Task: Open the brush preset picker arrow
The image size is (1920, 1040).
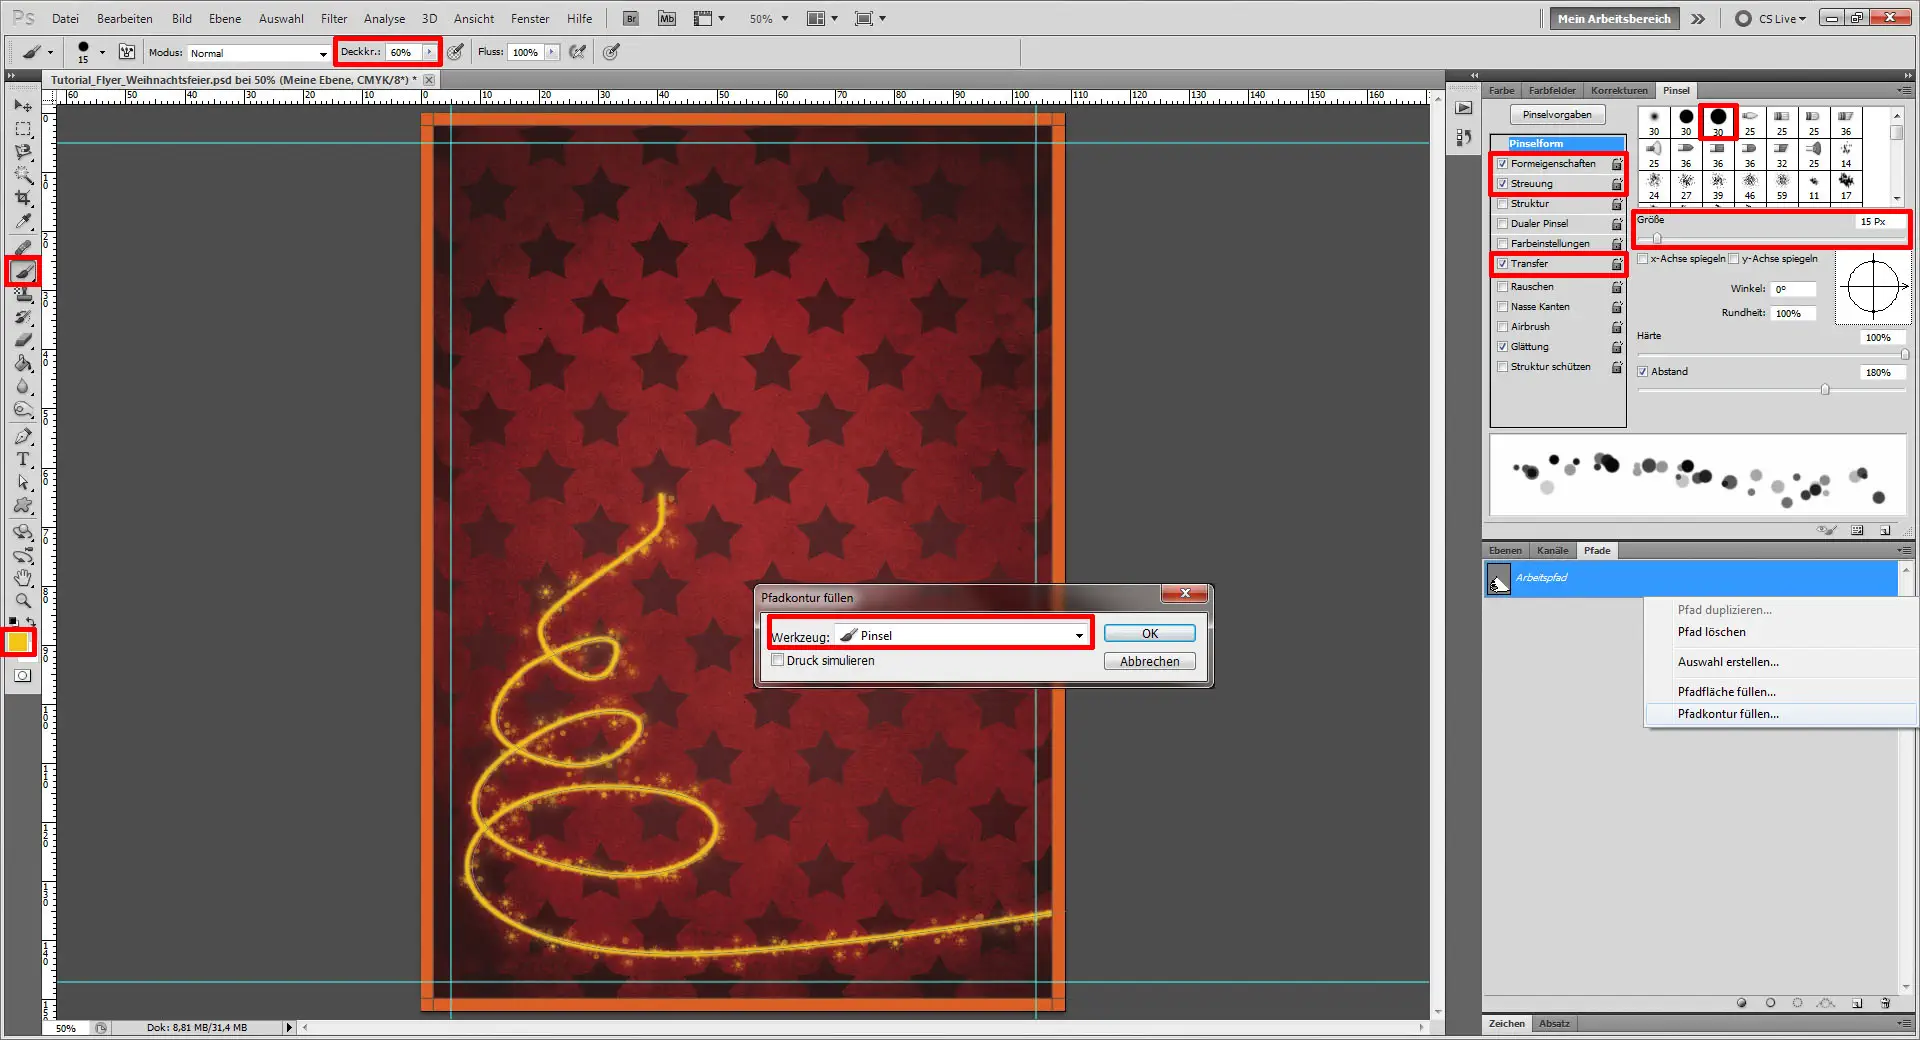Action: [x=102, y=52]
